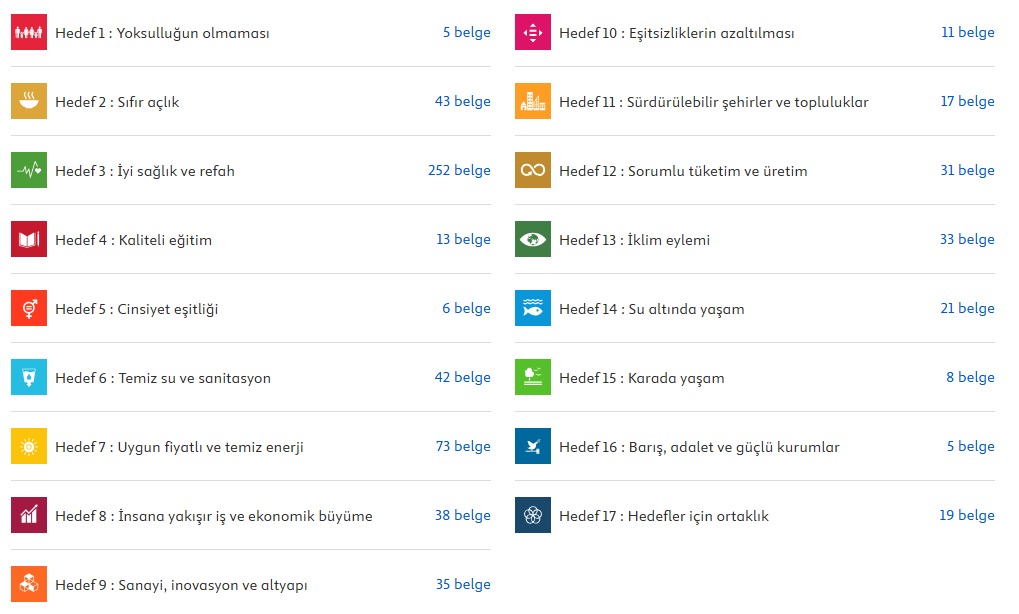Viewport: 1019px width, 614px height.
Task: Click the Hedef 14 fish icon
Action: (533, 309)
